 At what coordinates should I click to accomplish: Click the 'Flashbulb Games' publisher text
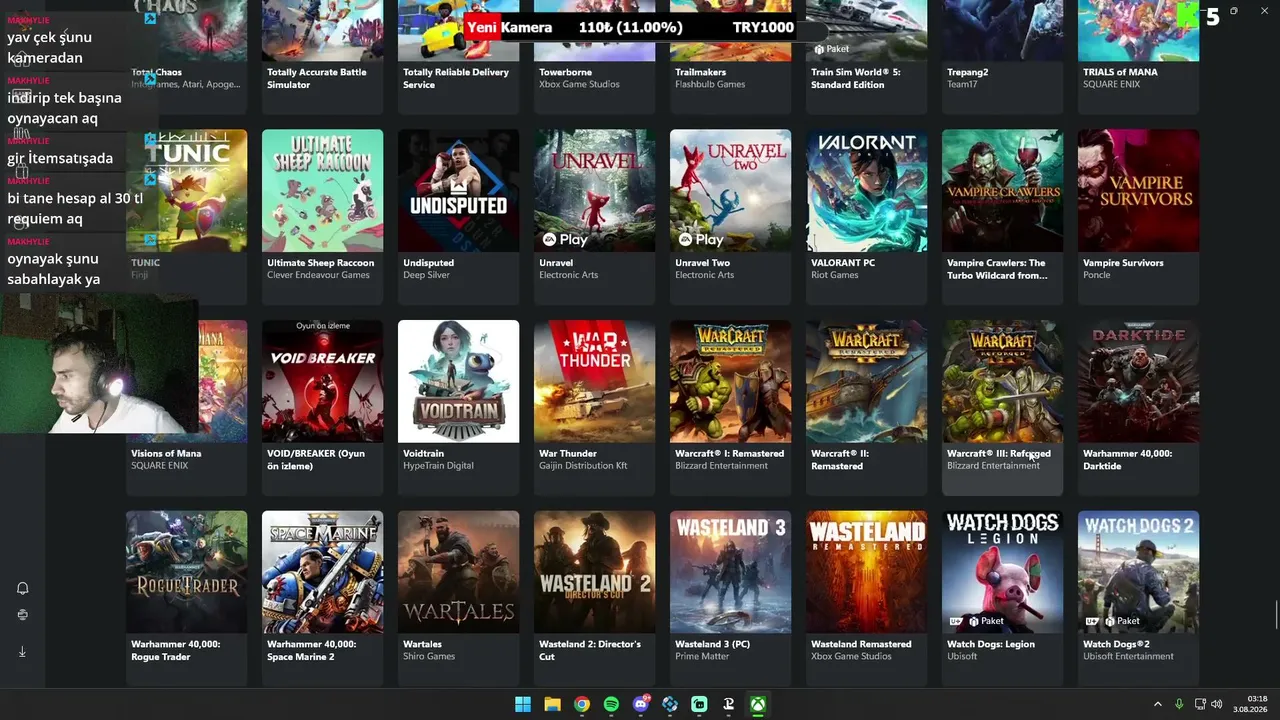710,84
